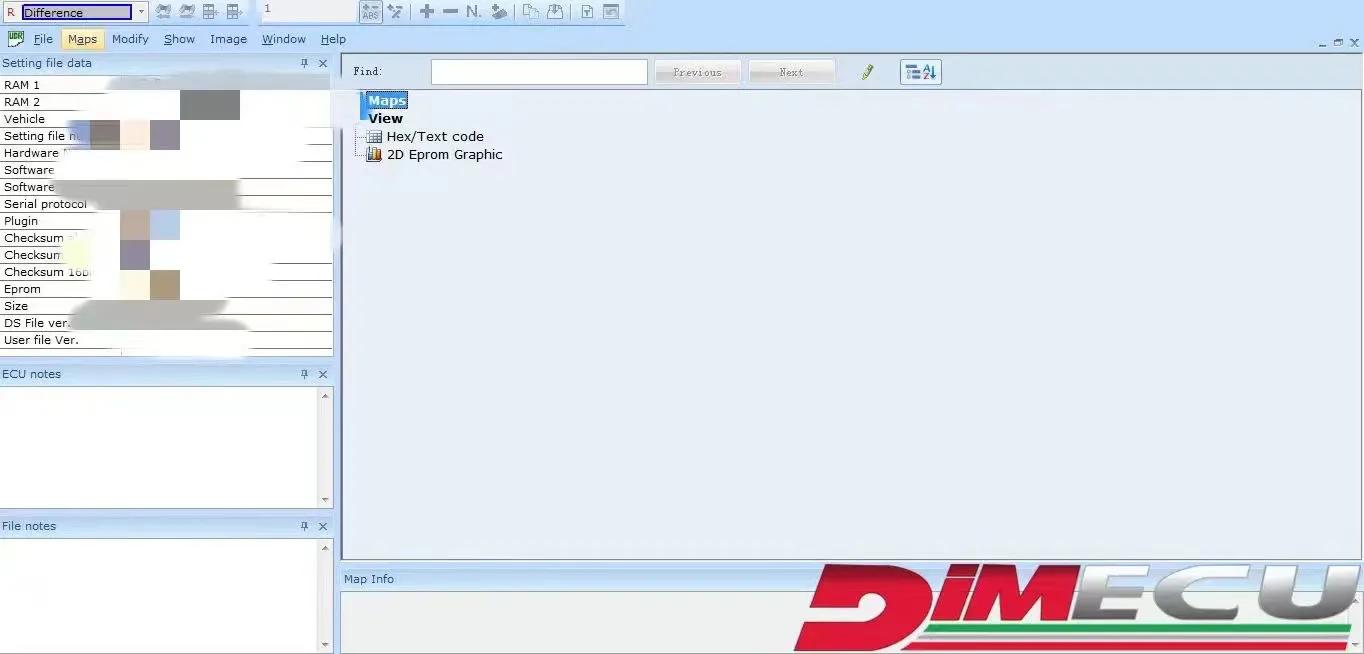The height and width of the screenshot is (654, 1364).
Task: Pin the ECU notes panel
Action: click(305, 374)
